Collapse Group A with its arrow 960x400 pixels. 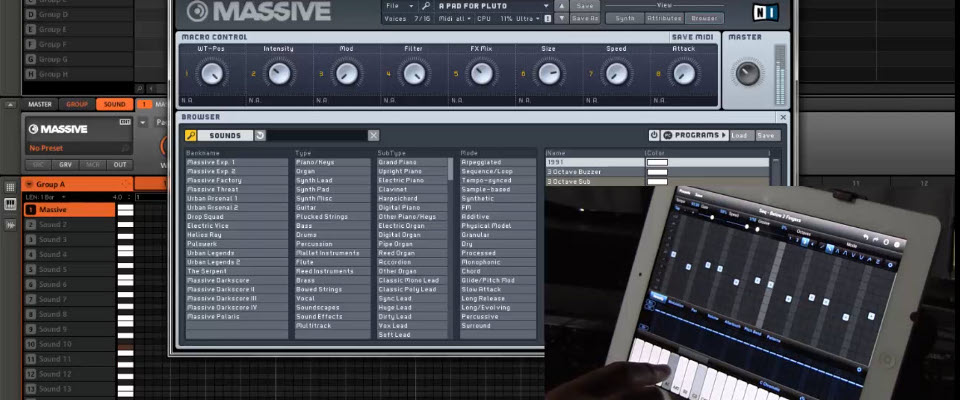(x=28, y=184)
